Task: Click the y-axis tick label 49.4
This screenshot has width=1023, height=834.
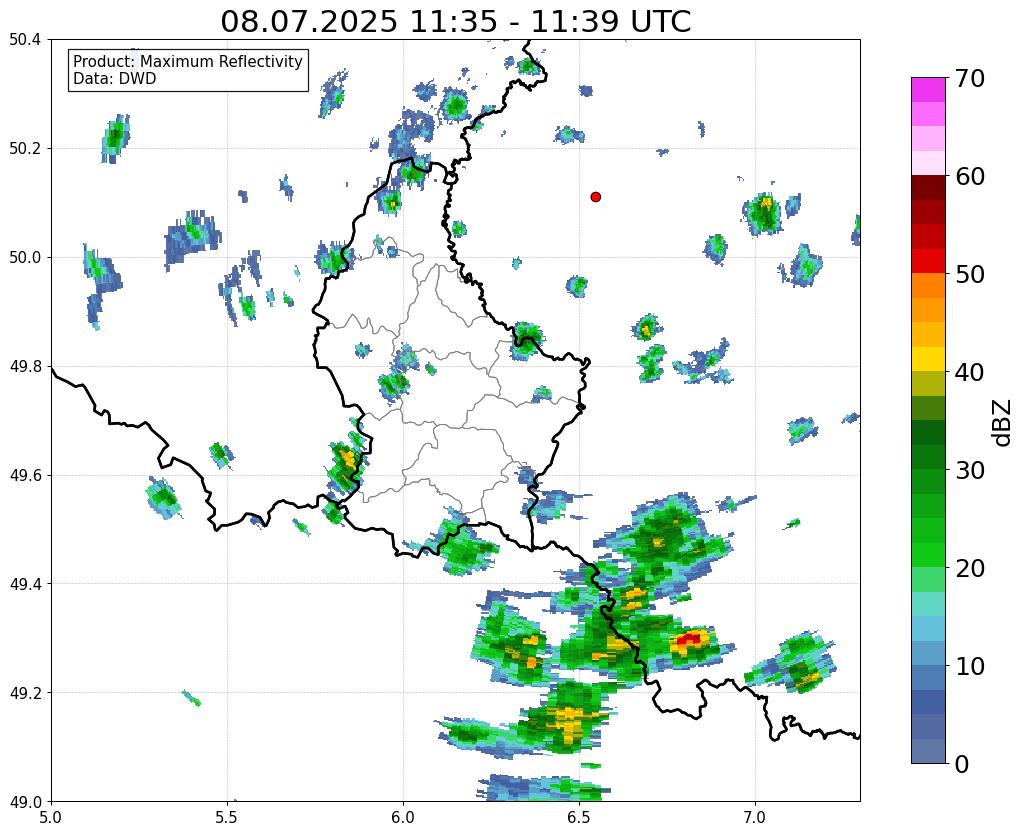Action: point(25,583)
